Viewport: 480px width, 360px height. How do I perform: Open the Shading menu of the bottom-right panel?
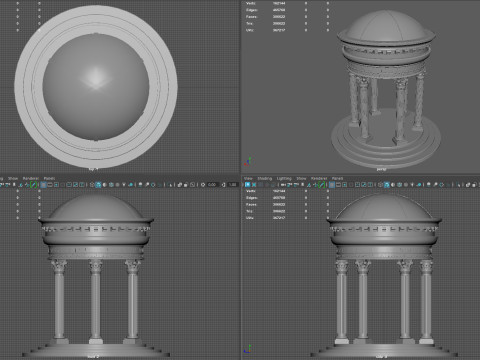pos(265,178)
